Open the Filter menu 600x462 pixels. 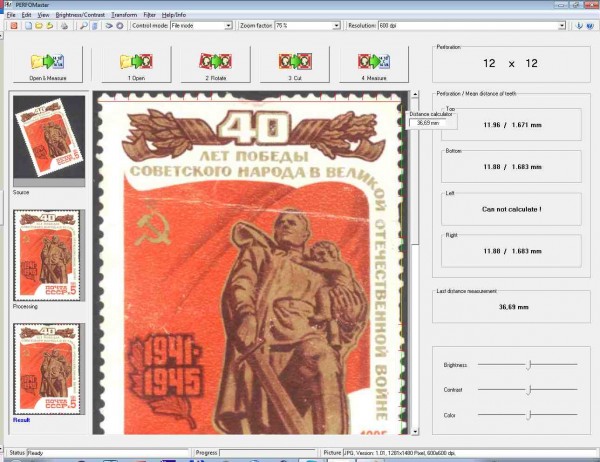(150, 15)
